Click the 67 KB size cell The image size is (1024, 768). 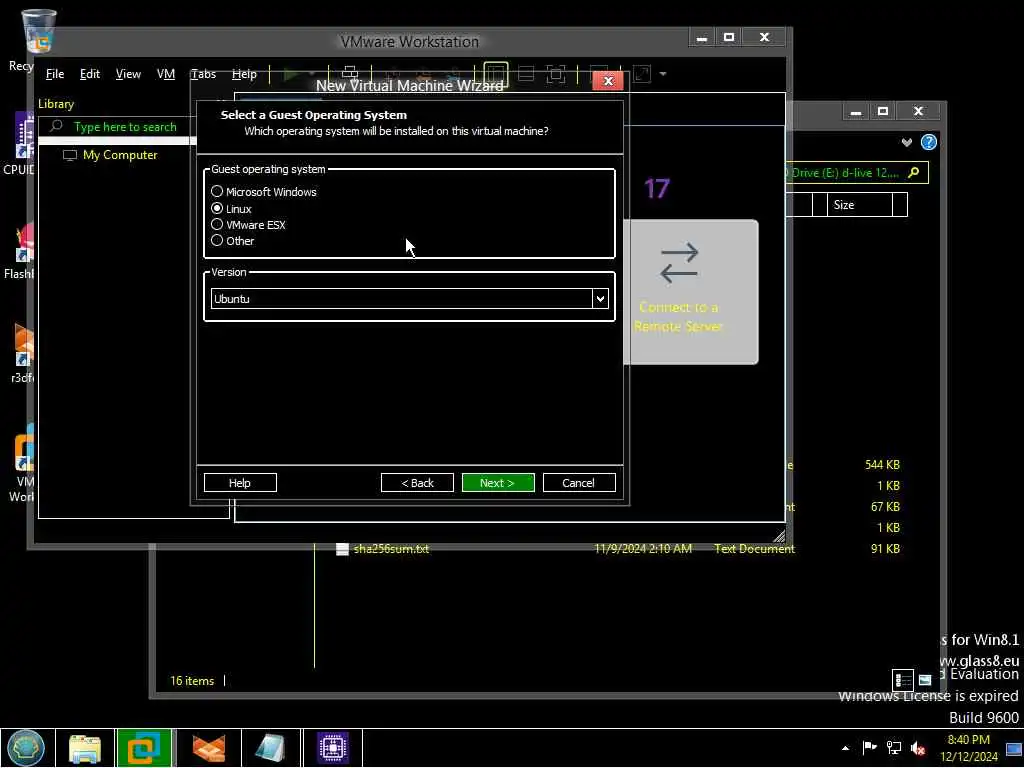click(885, 507)
